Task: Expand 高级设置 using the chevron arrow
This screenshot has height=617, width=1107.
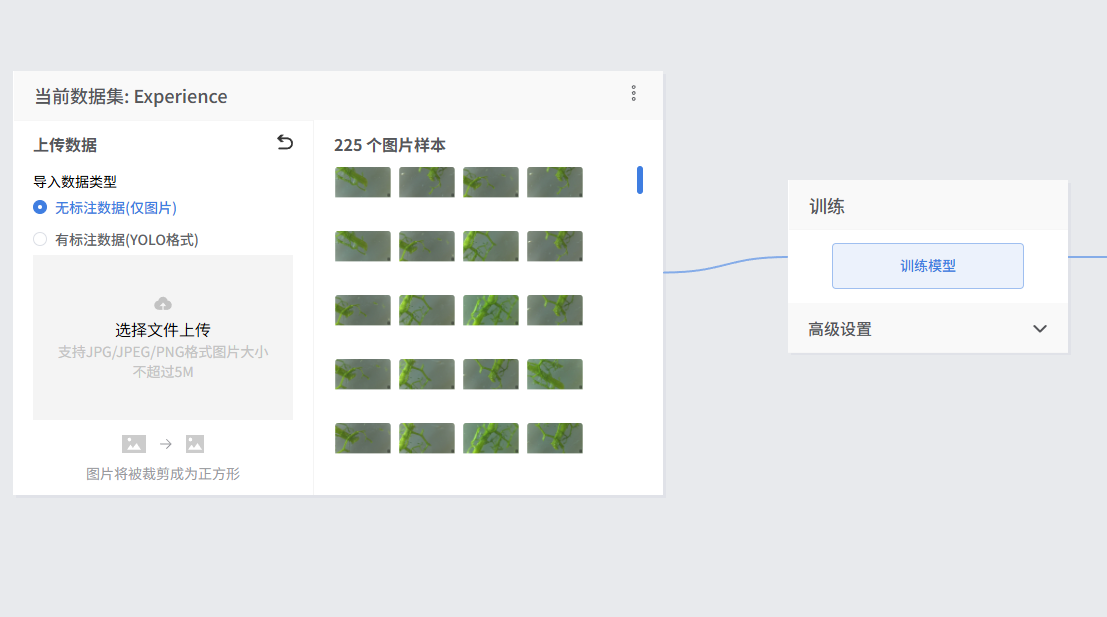Action: click(x=1040, y=329)
